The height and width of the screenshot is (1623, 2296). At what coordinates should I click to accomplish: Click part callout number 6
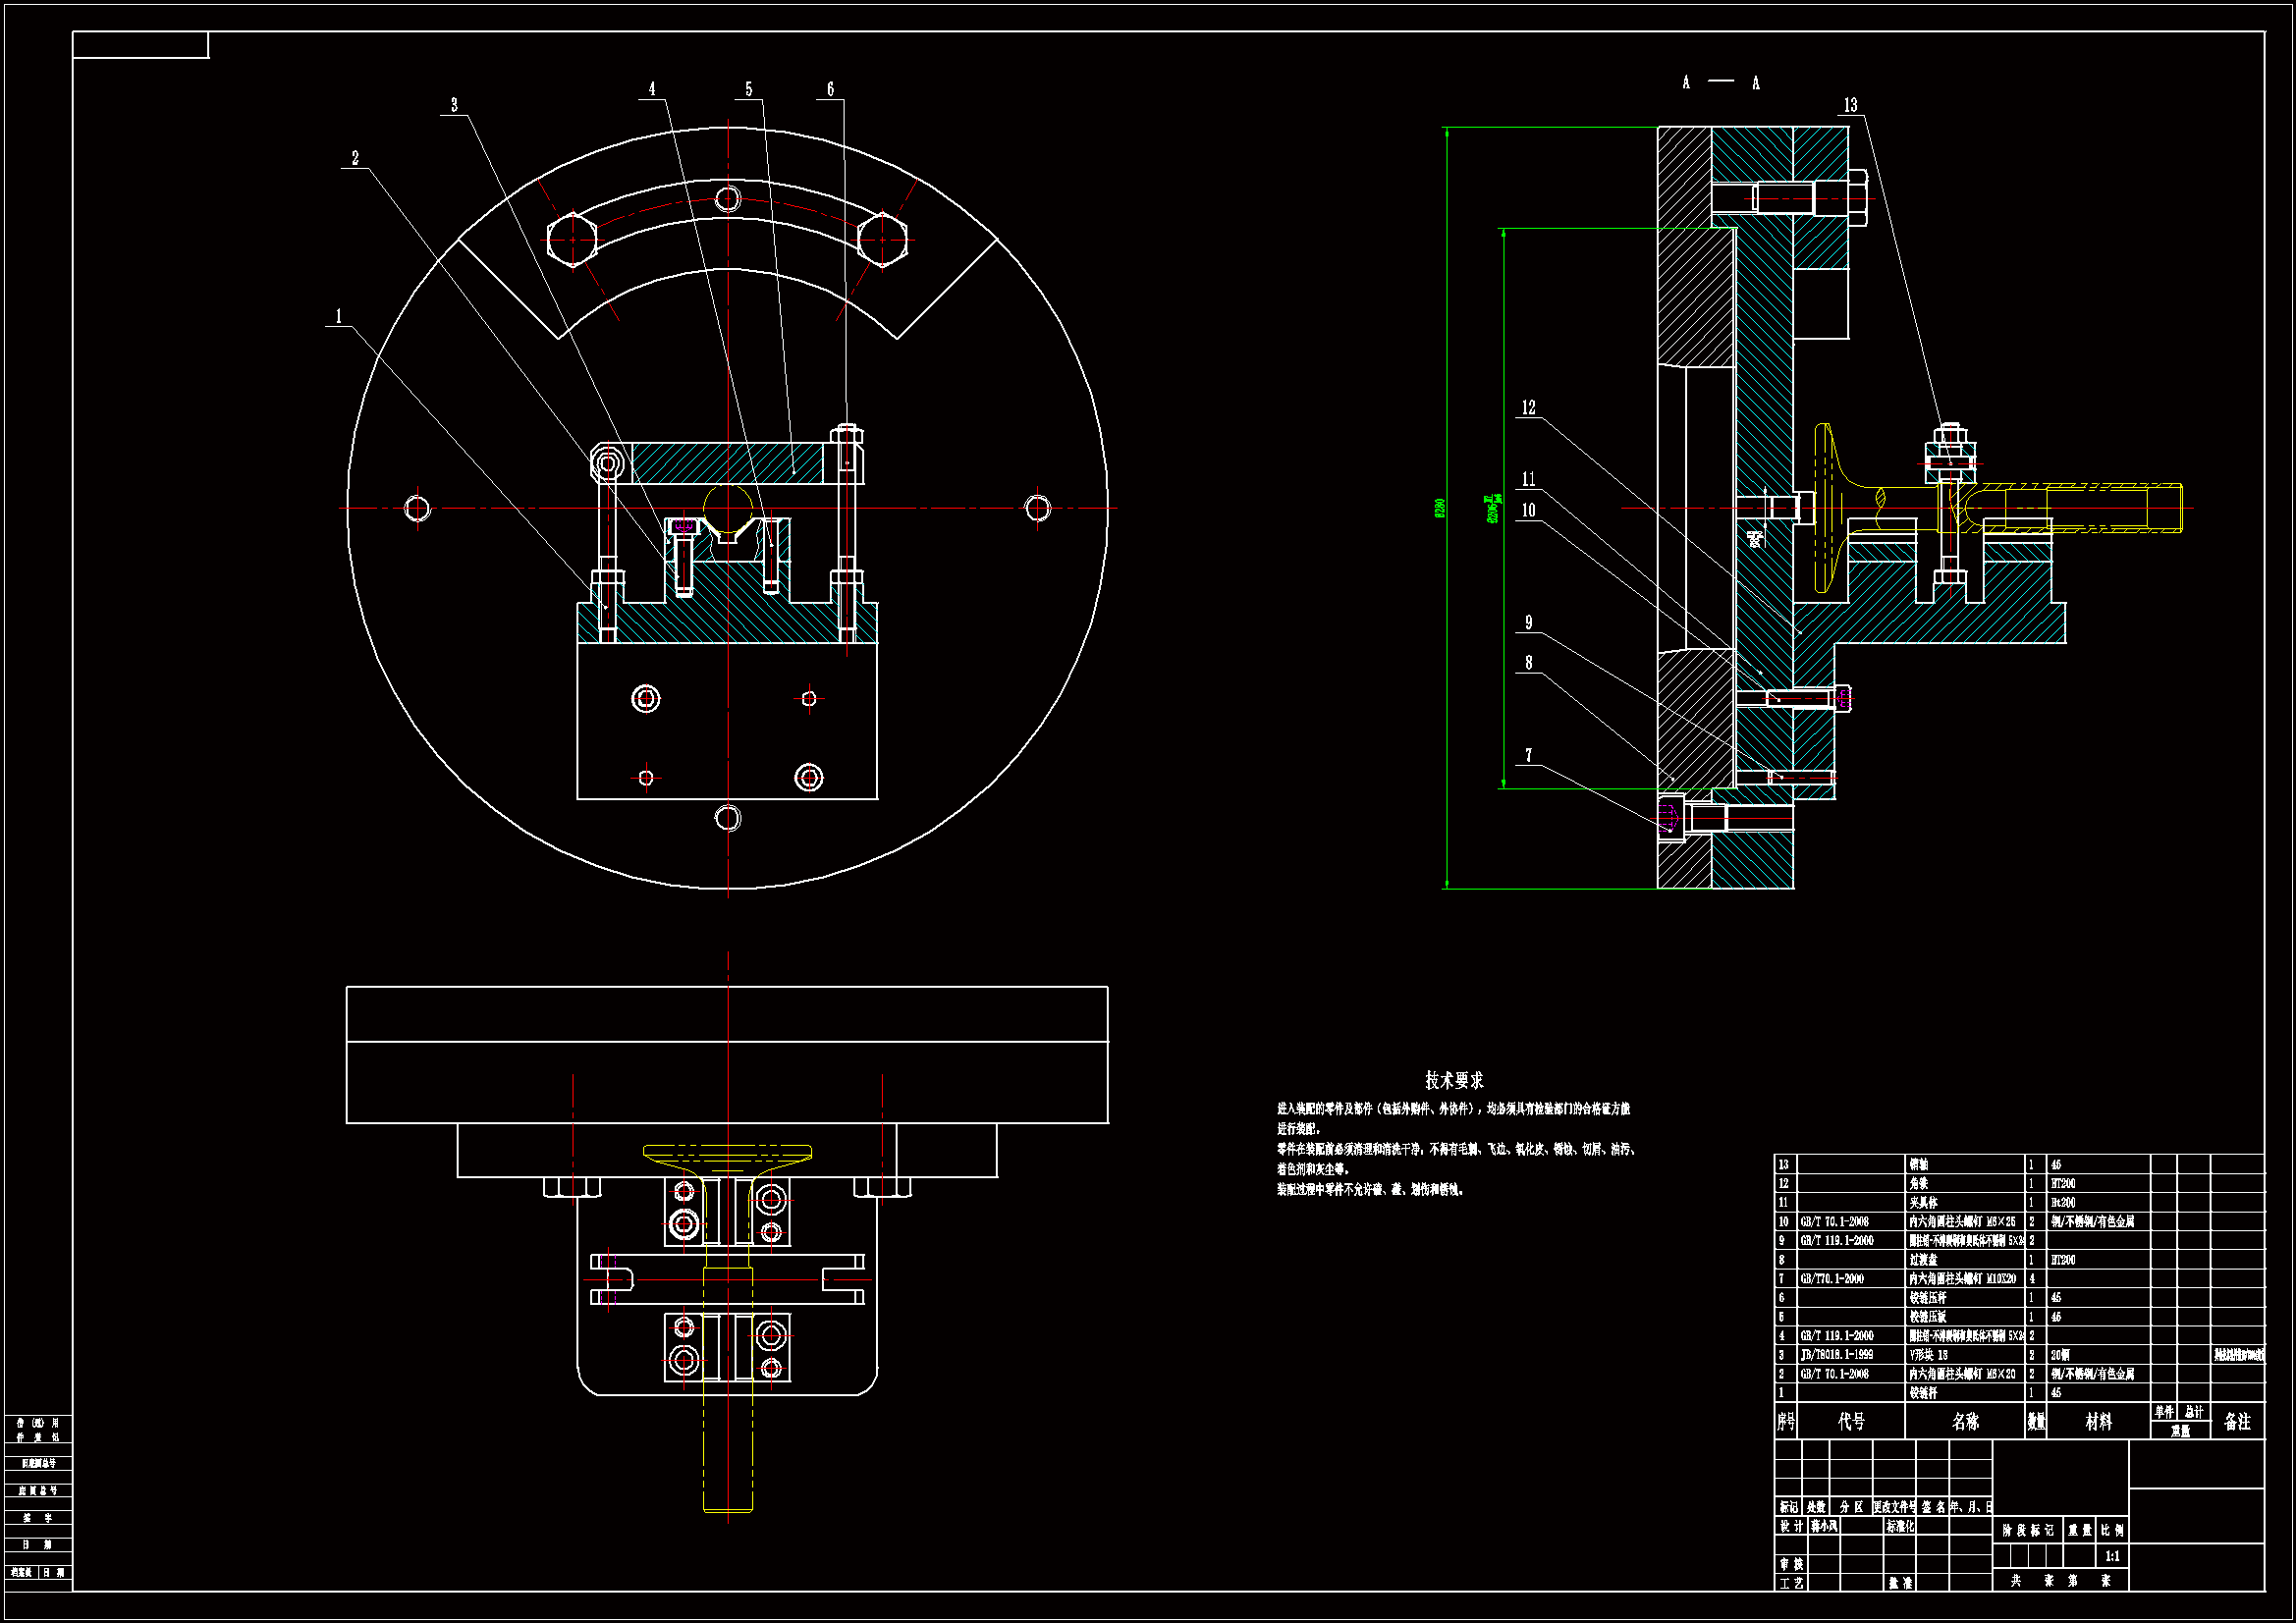[830, 89]
